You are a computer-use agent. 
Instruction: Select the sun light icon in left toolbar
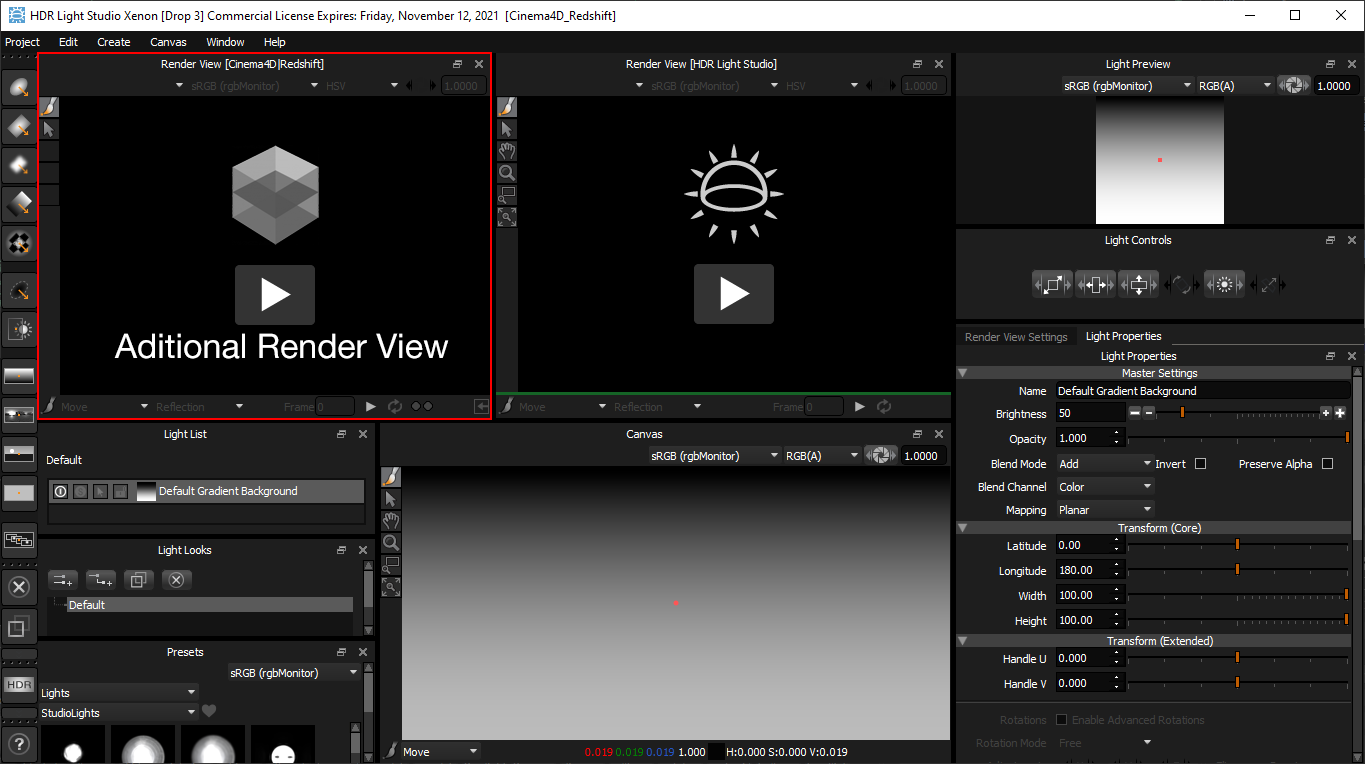click(19, 328)
